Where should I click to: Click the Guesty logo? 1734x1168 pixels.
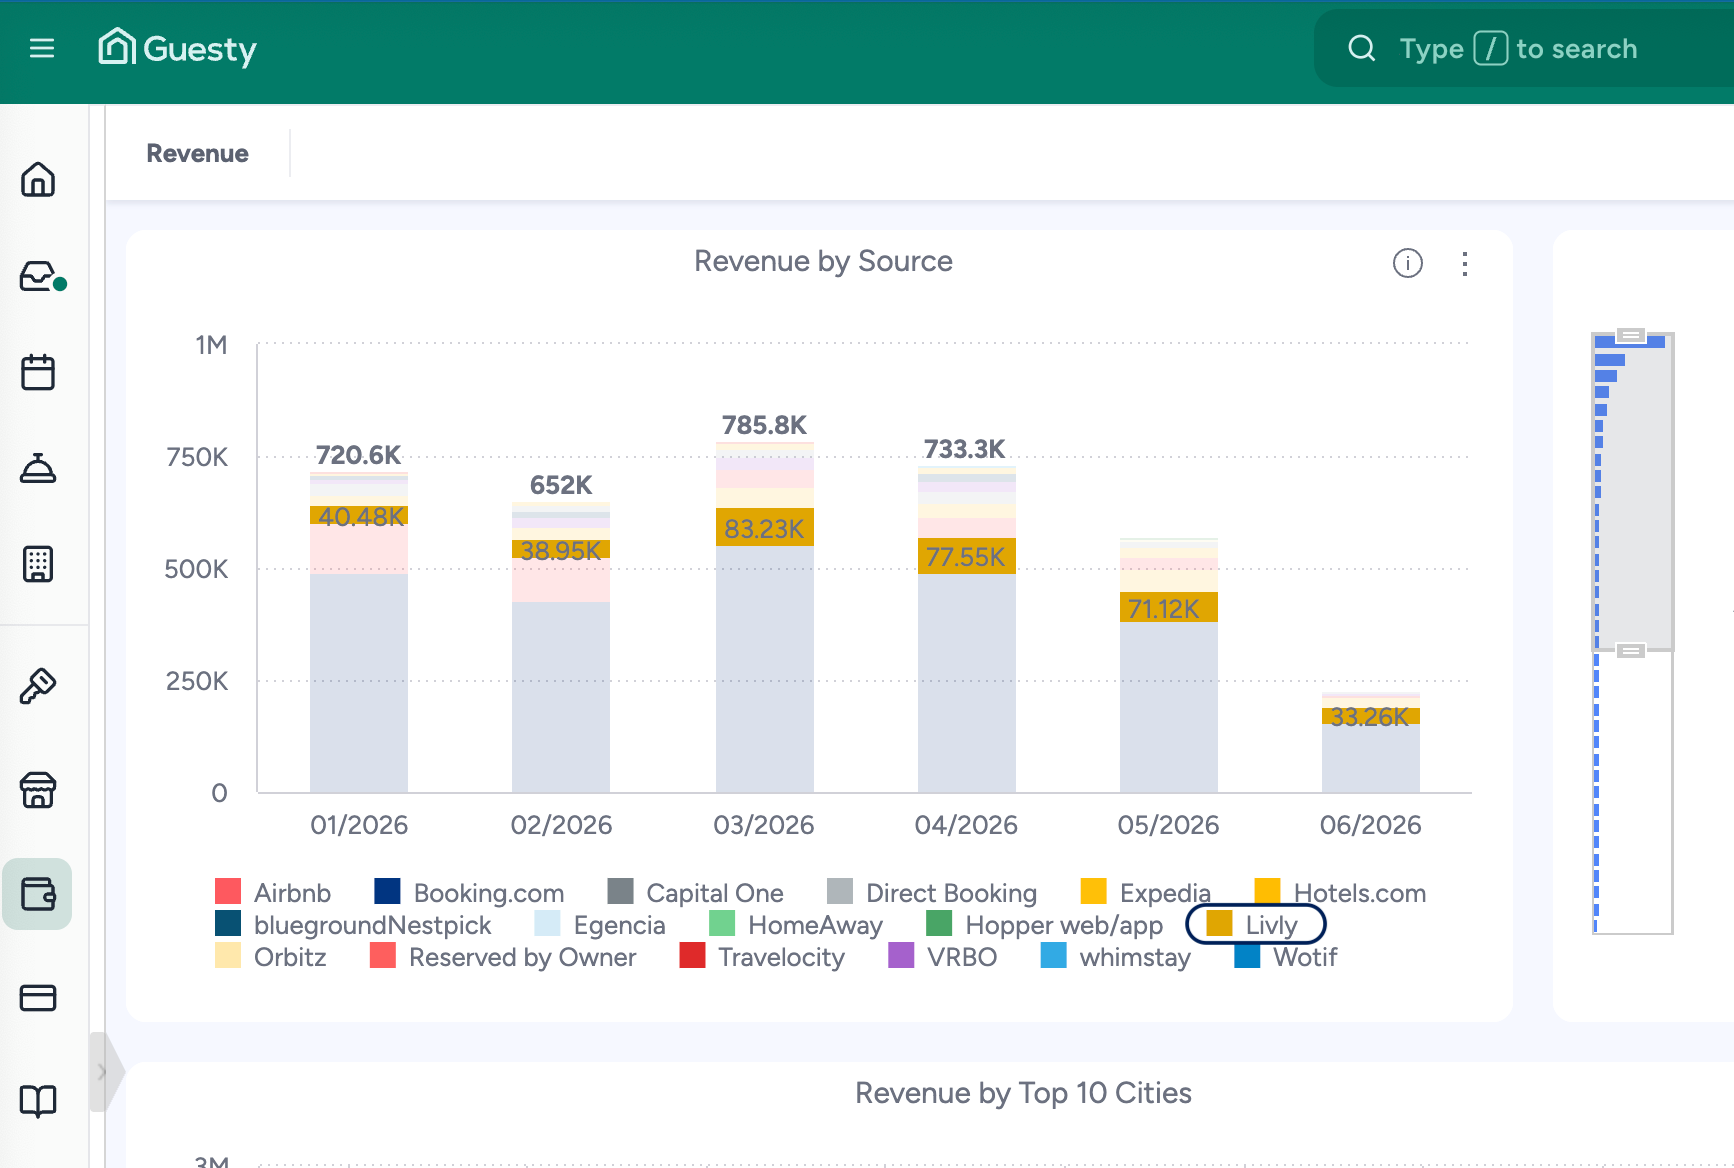177,48
